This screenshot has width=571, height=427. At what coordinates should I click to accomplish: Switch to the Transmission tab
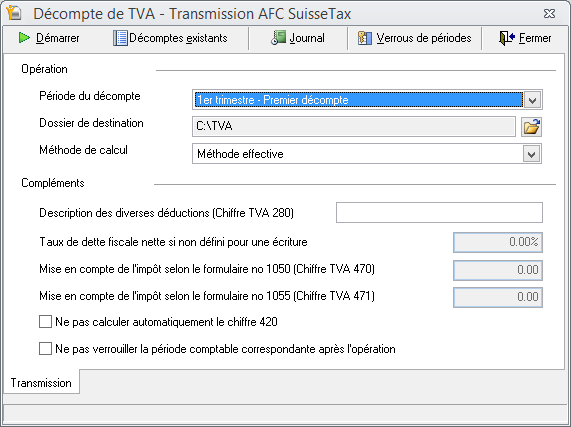tap(41, 383)
